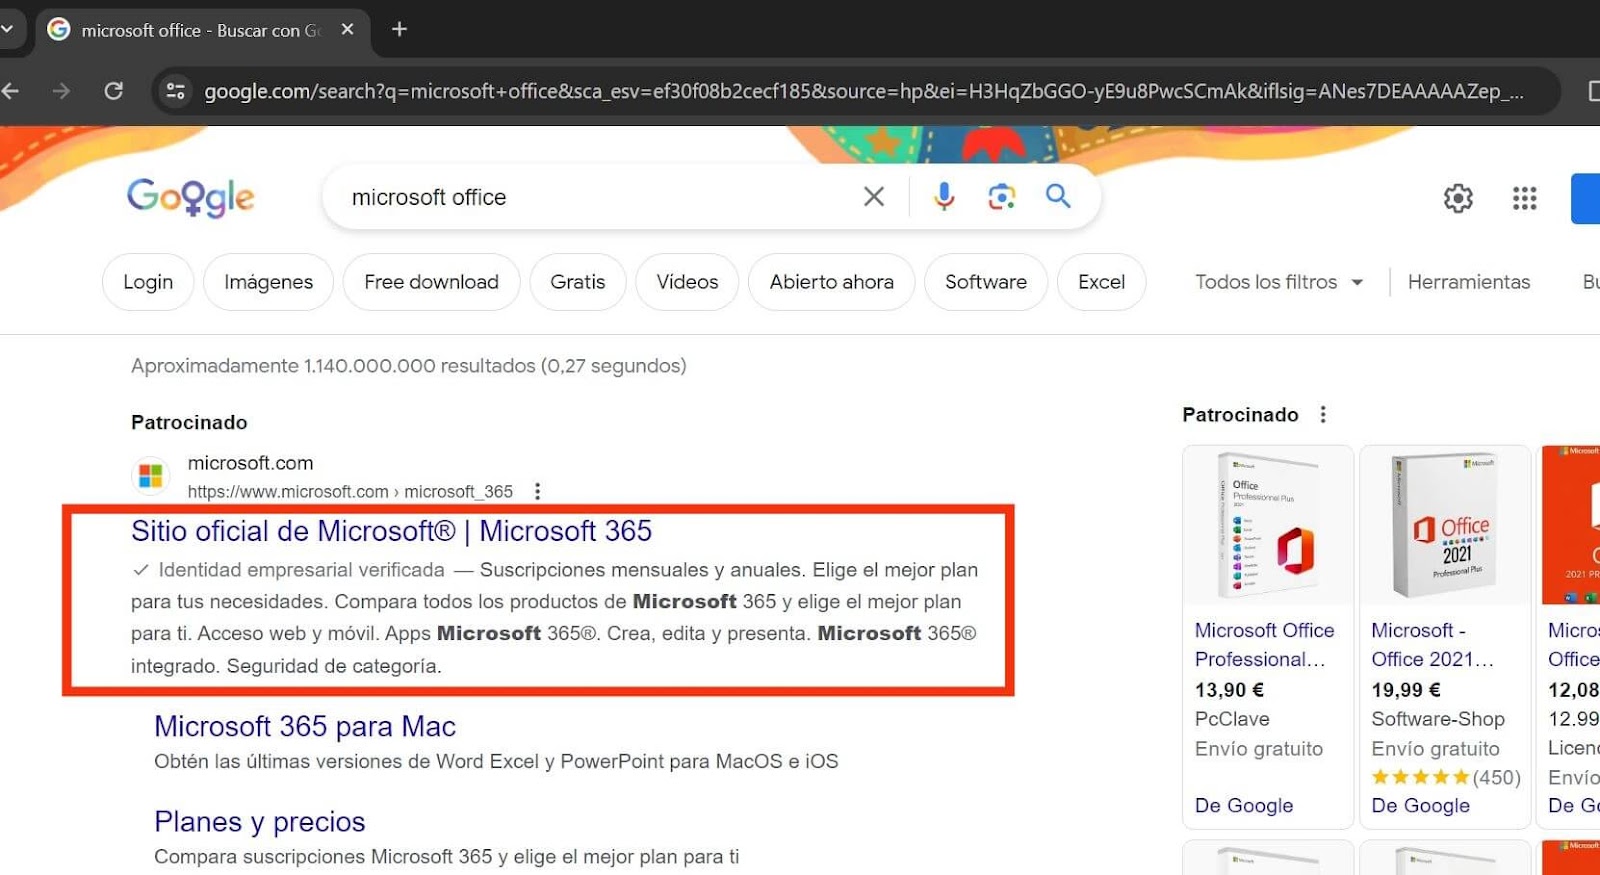This screenshot has width=1600, height=875.
Task: Click the Aproximadamente 1.140.000.000 resultados text
Action: 408,366
